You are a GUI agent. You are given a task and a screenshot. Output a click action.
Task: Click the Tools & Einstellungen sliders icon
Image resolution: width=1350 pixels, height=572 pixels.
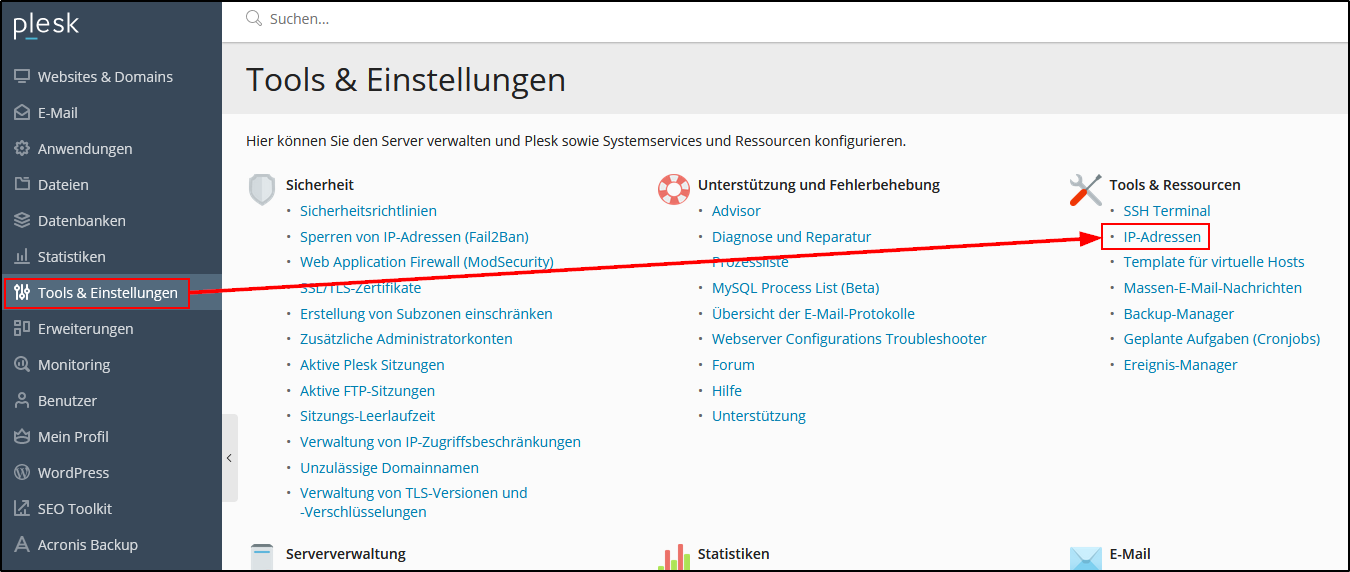(22, 293)
